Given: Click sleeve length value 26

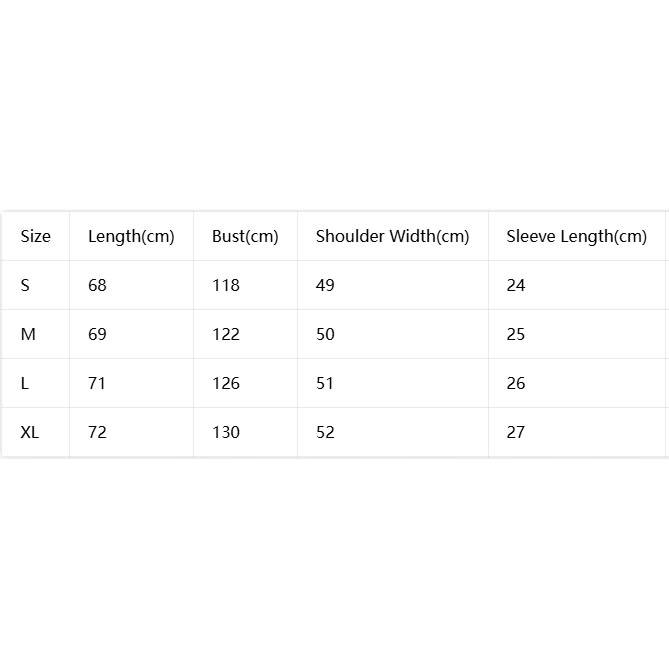Looking at the screenshot, I should coord(516,383).
